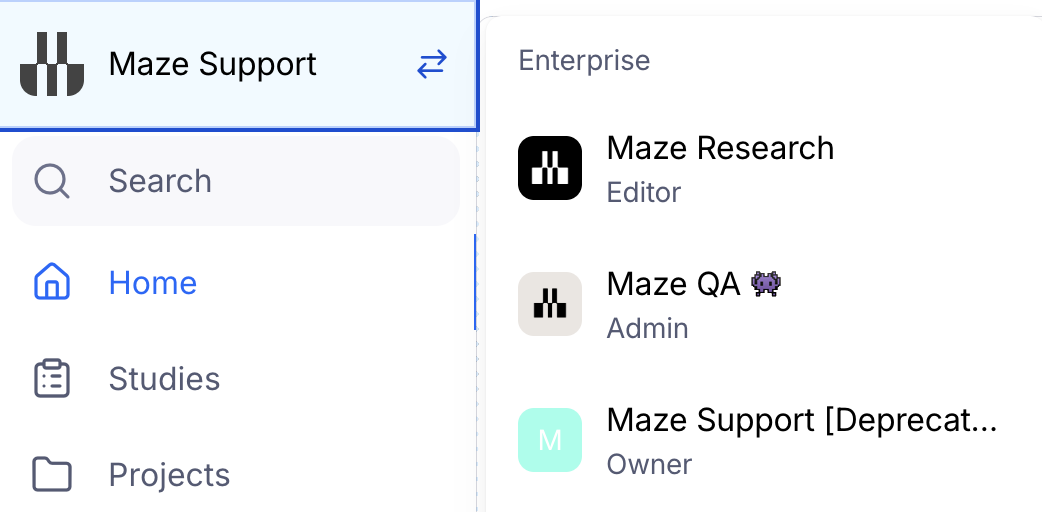1042x512 pixels.
Task: Click the purple alien emoji next to Maze QA
Action: point(766,285)
